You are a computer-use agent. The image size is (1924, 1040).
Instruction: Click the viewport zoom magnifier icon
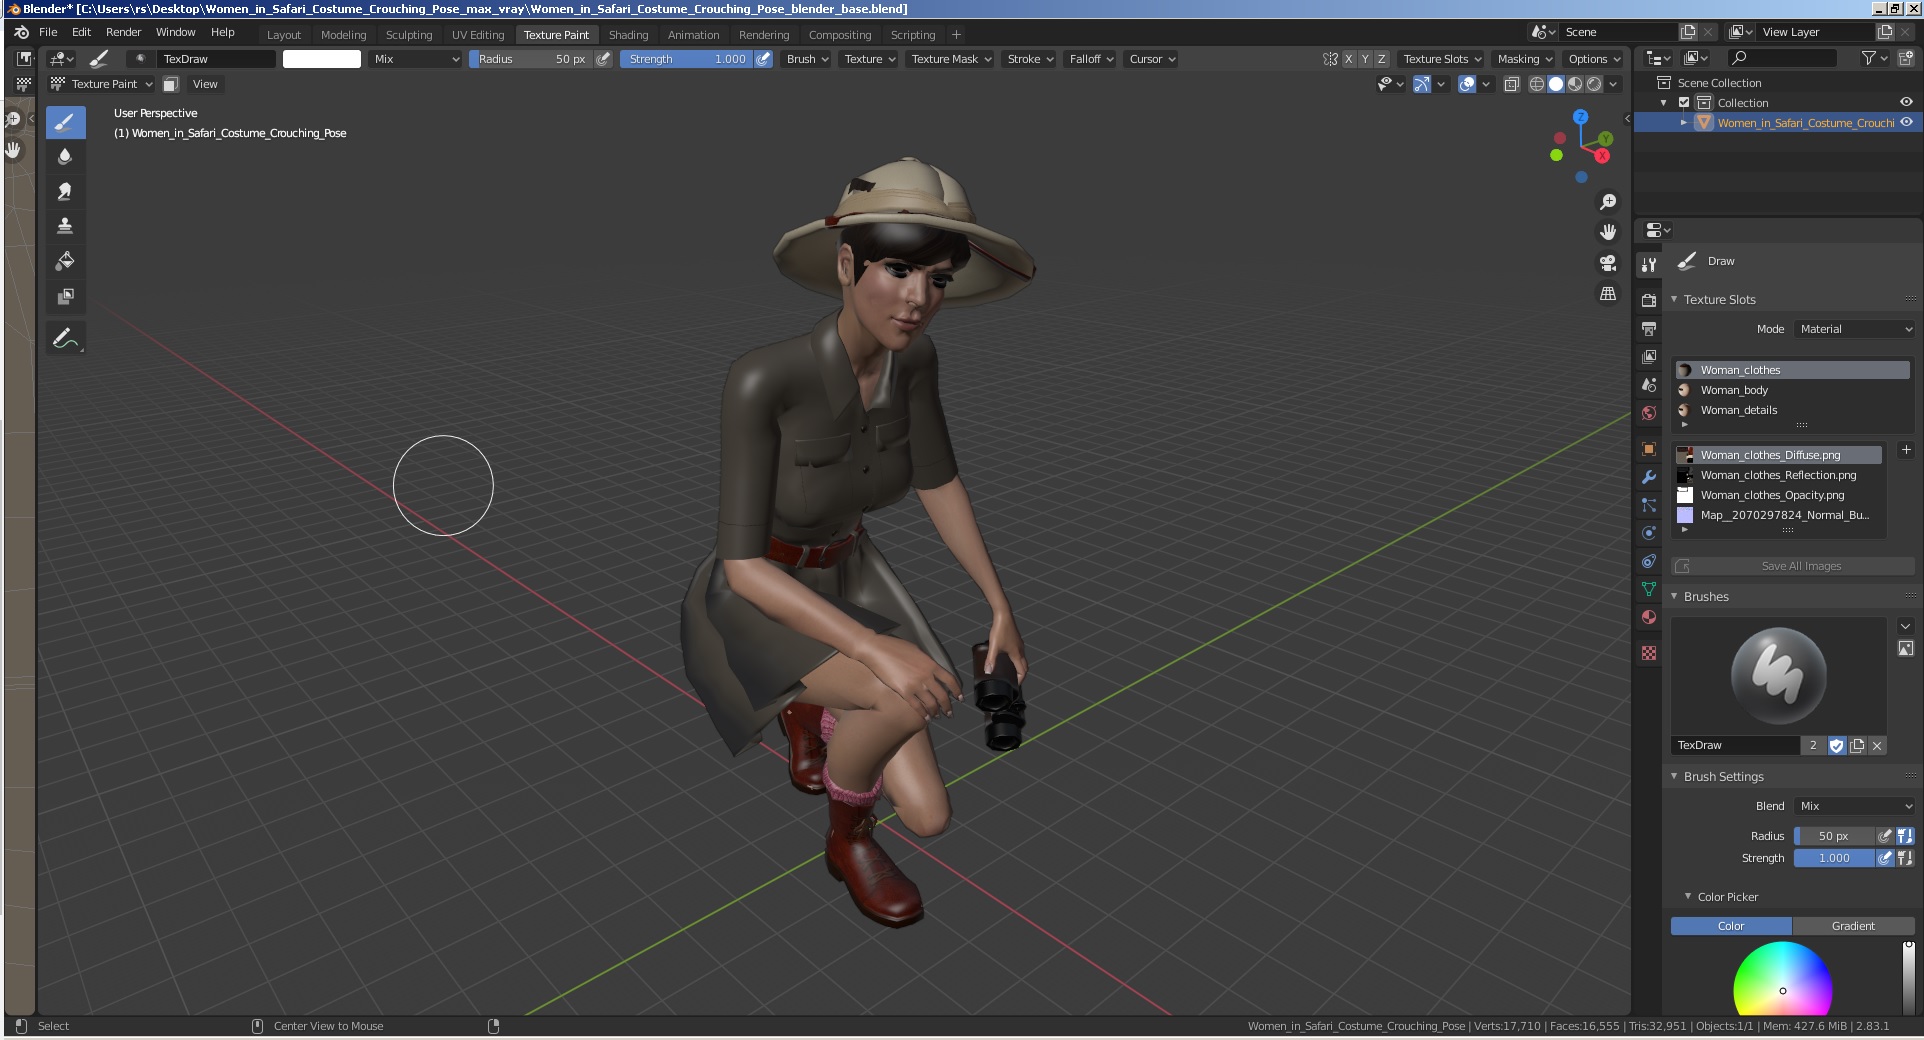(x=1608, y=202)
